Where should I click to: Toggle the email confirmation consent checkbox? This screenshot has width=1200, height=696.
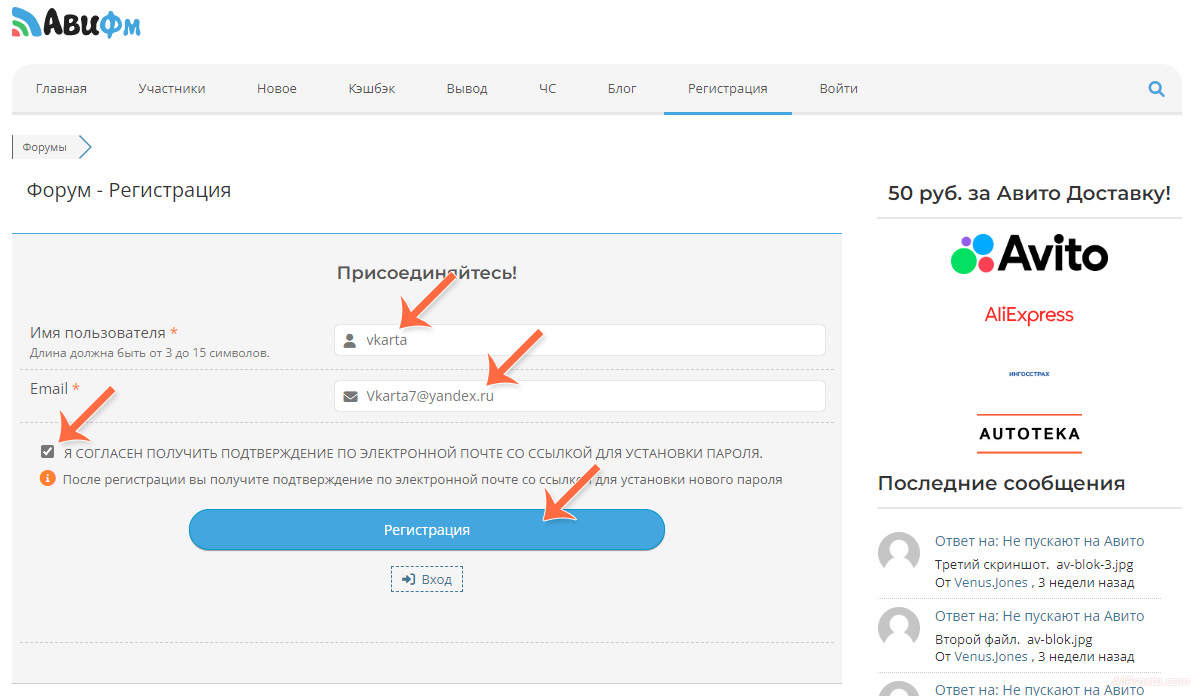point(48,452)
